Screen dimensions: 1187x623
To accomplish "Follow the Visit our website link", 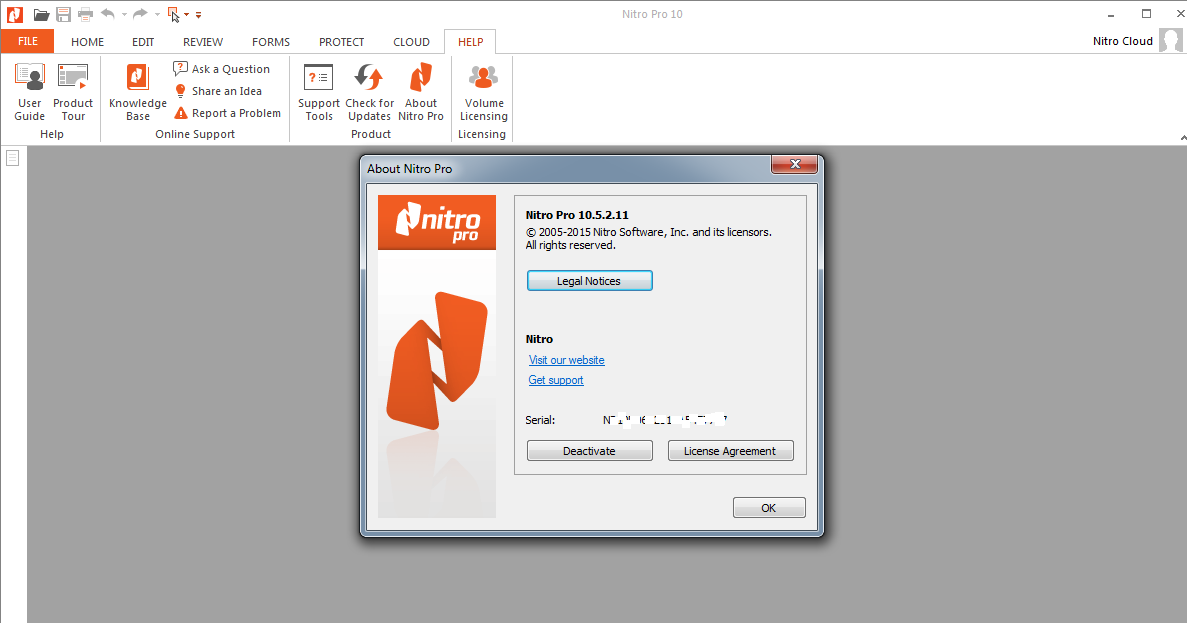I will 567,360.
